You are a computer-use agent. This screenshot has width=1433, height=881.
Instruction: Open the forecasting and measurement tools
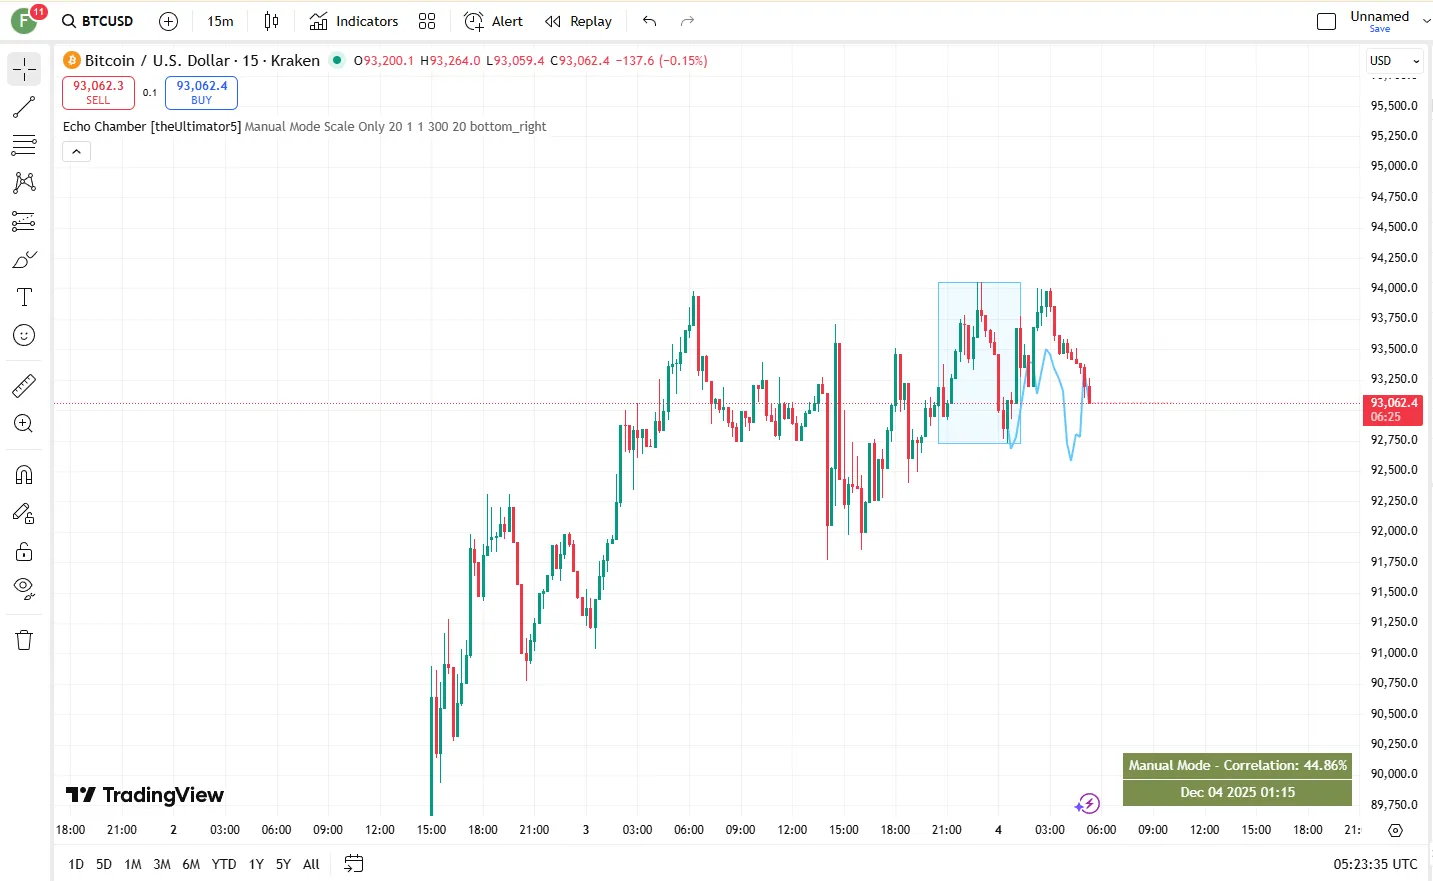pos(24,221)
